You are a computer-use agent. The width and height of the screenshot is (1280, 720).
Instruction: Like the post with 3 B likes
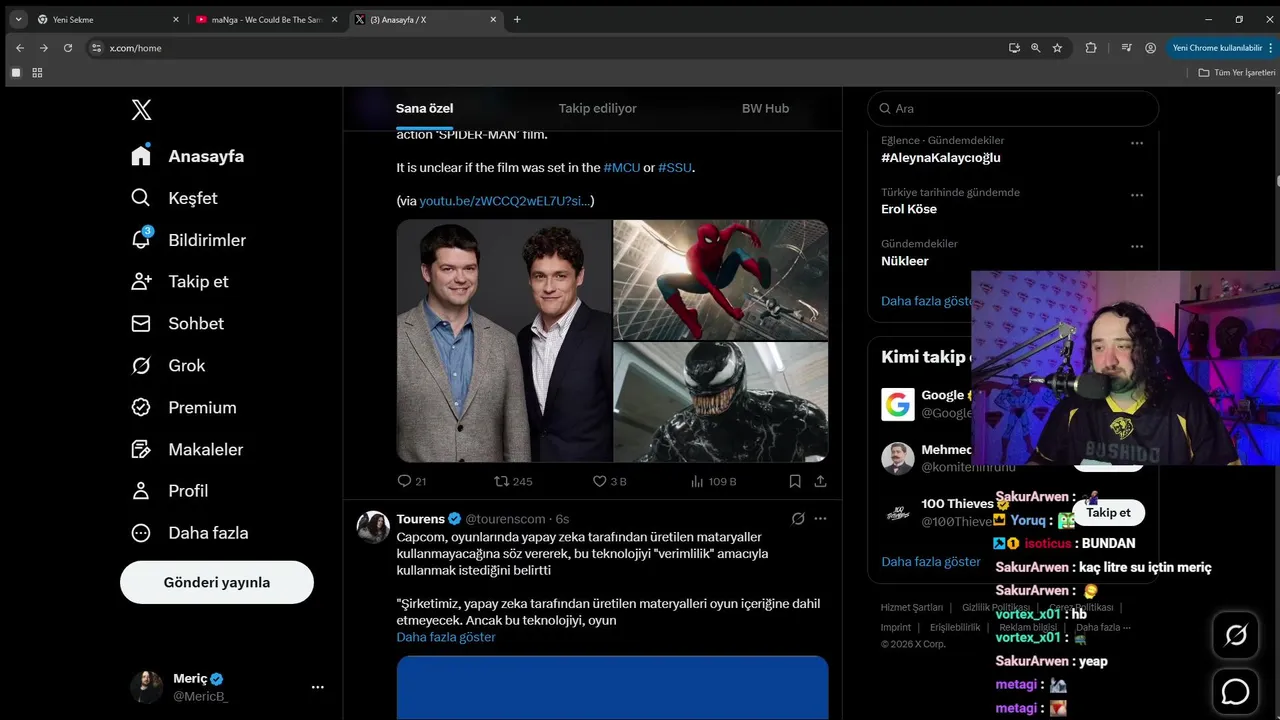[610, 481]
